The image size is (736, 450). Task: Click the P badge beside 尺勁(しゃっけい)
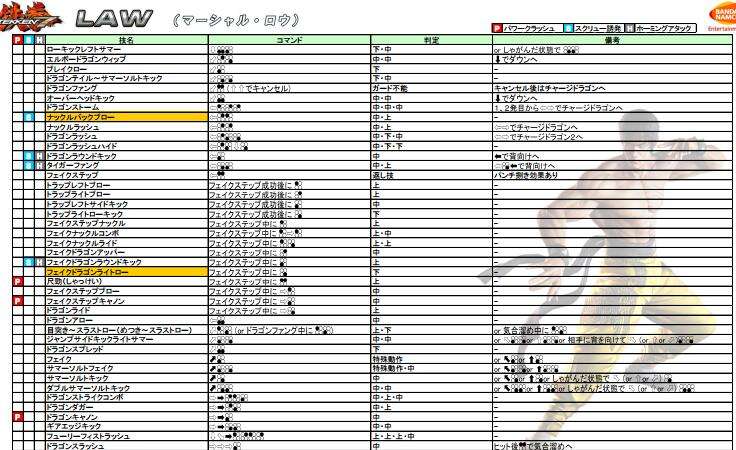point(18,281)
